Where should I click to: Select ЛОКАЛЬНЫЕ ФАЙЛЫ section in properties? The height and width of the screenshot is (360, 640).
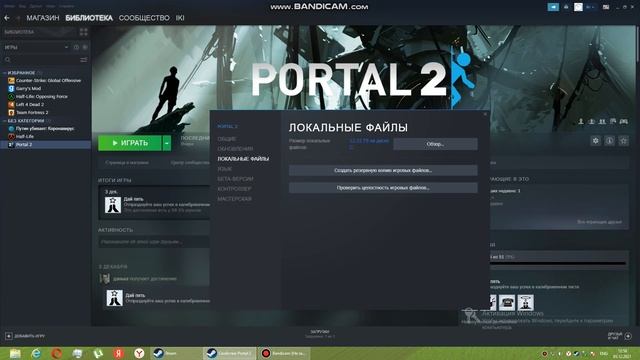point(243,159)
